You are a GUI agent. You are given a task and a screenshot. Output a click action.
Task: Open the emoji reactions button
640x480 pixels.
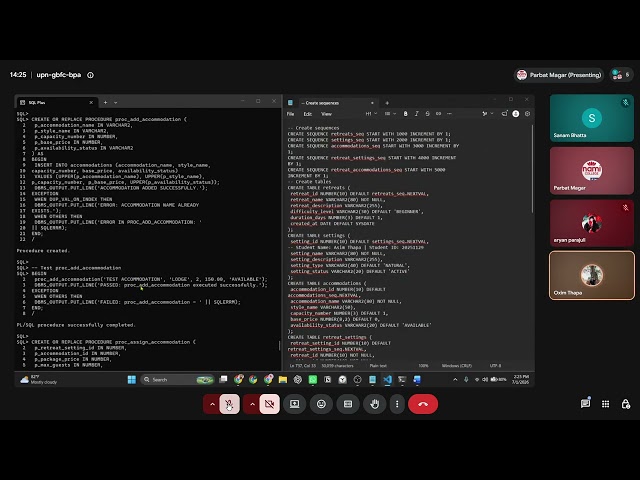pos(321,404)
